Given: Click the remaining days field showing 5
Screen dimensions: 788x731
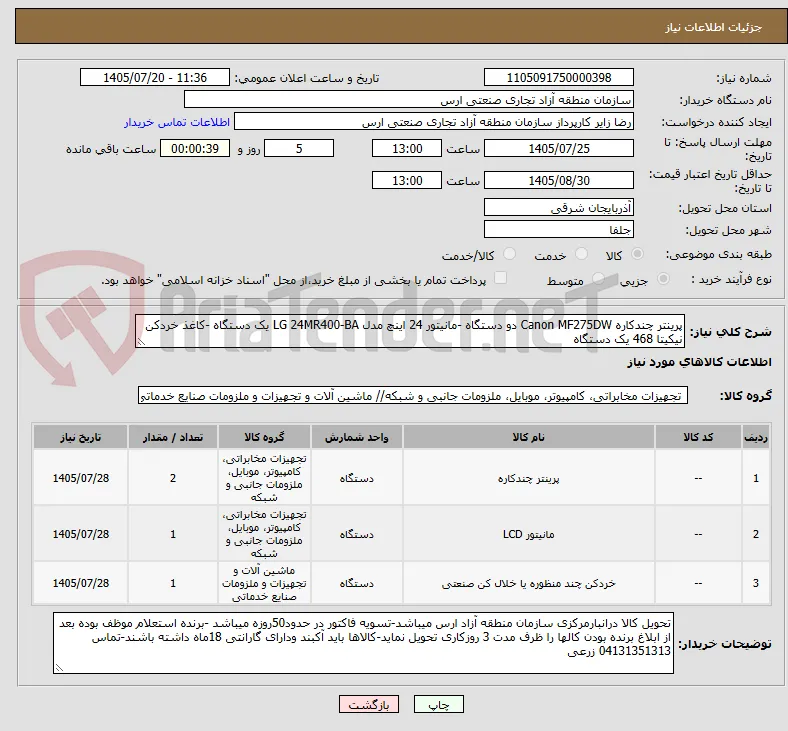Looking at the screenshot, I should (x=299, y=148).
